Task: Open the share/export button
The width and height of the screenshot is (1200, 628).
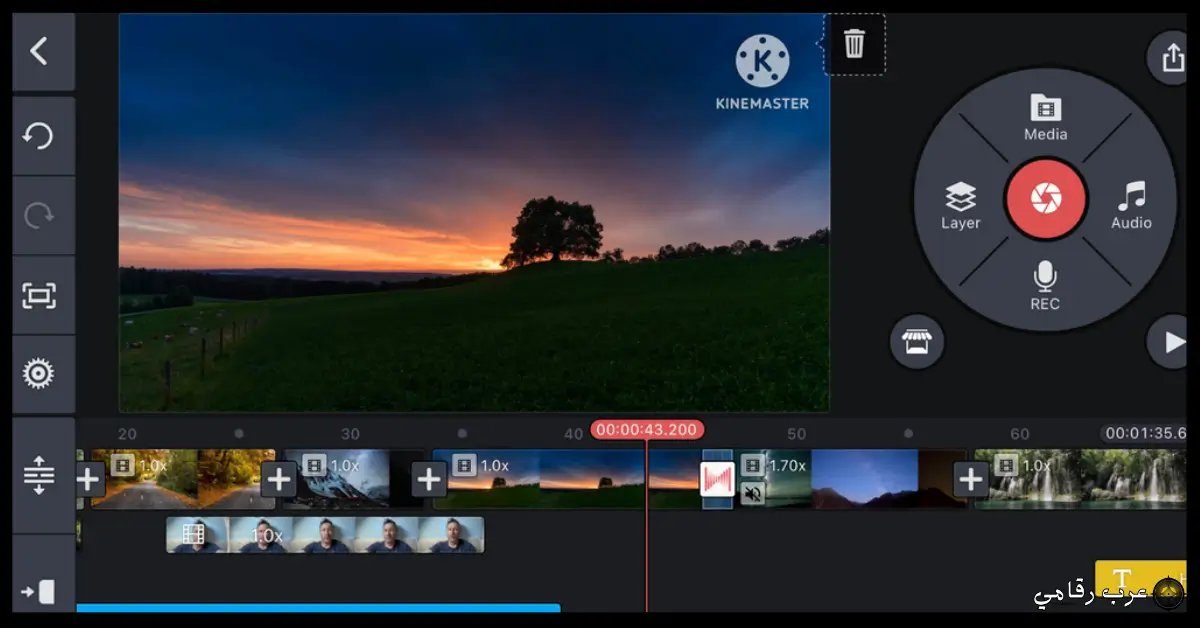Action: [x=1172, y=58]
